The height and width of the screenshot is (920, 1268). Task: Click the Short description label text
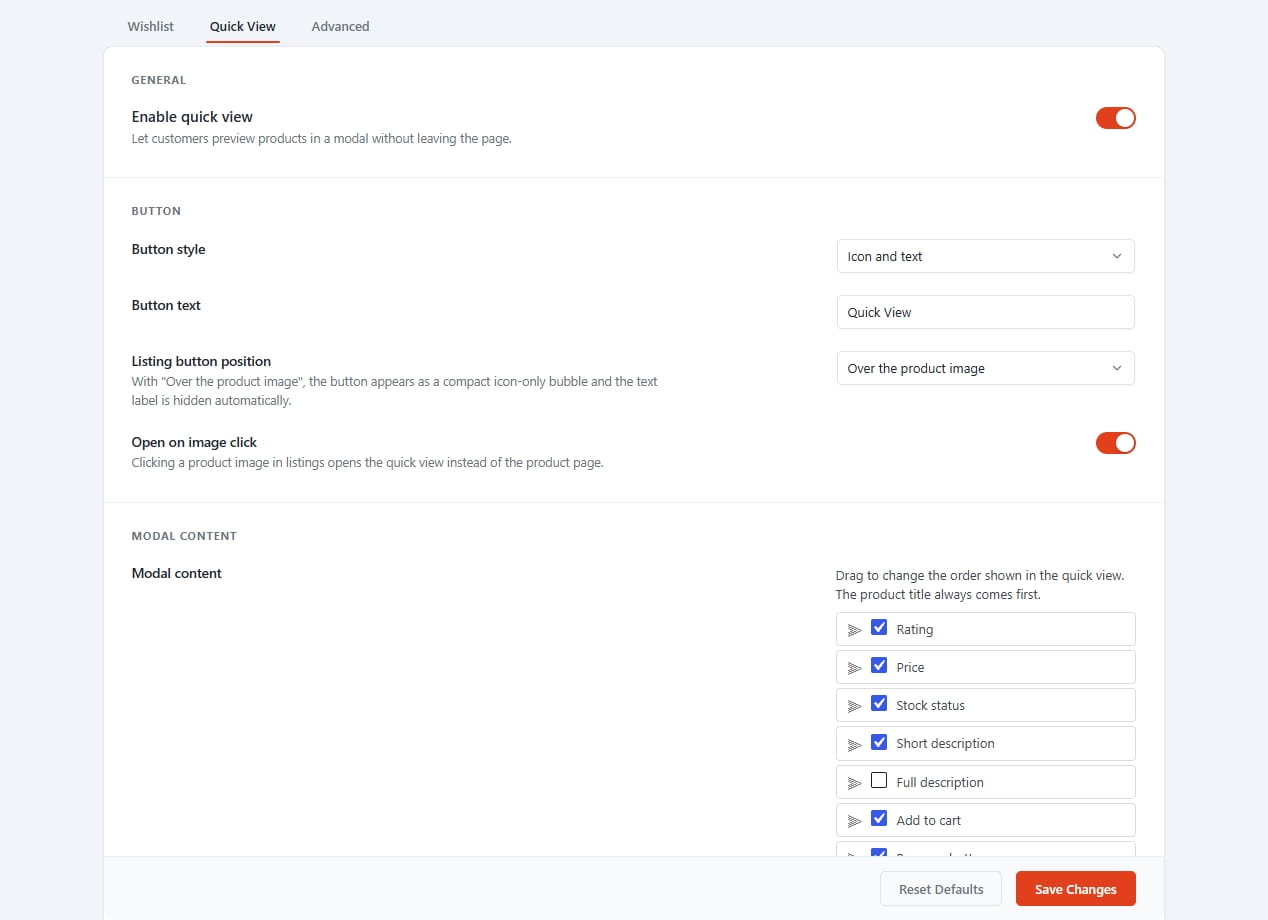pyautogui.click(x=945, y=744)
